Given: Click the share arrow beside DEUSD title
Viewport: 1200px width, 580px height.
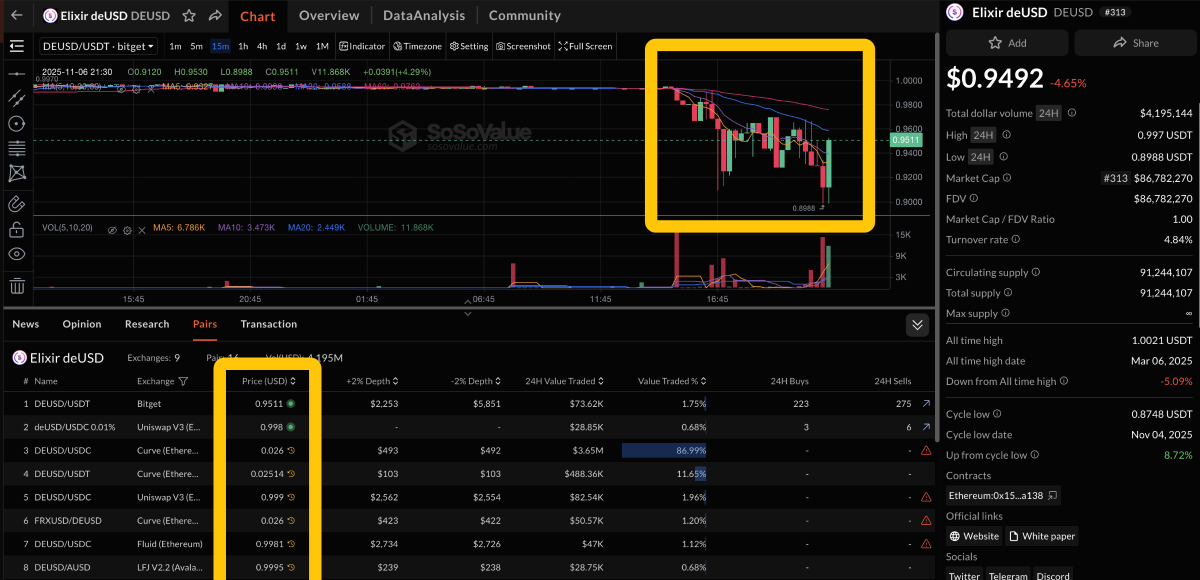Looking at the screenshot, I should click(215, 16).
